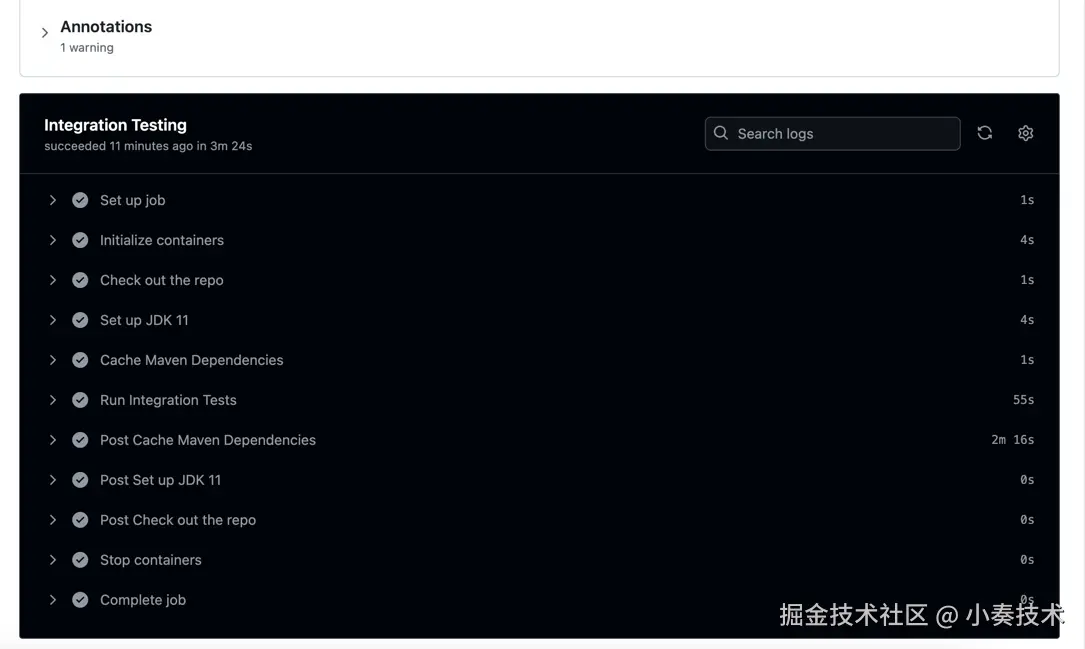Click the 'Post Check out the repo' label
Screen dimensions: 1085x649
click(x=178, y=520)
